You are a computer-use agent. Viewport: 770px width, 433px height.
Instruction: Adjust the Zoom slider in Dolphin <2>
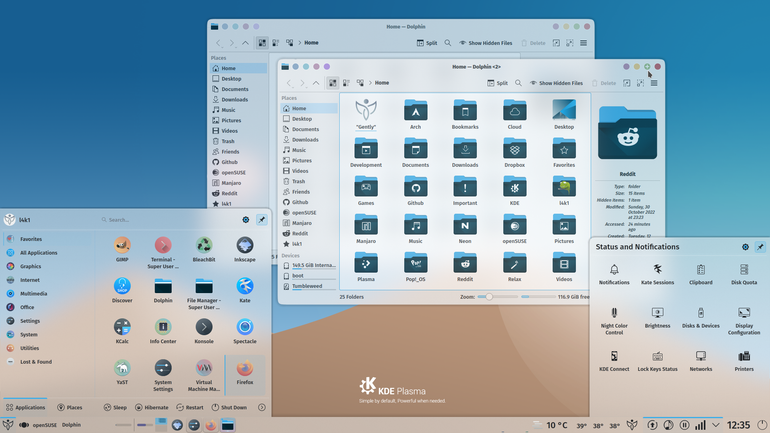498,297
